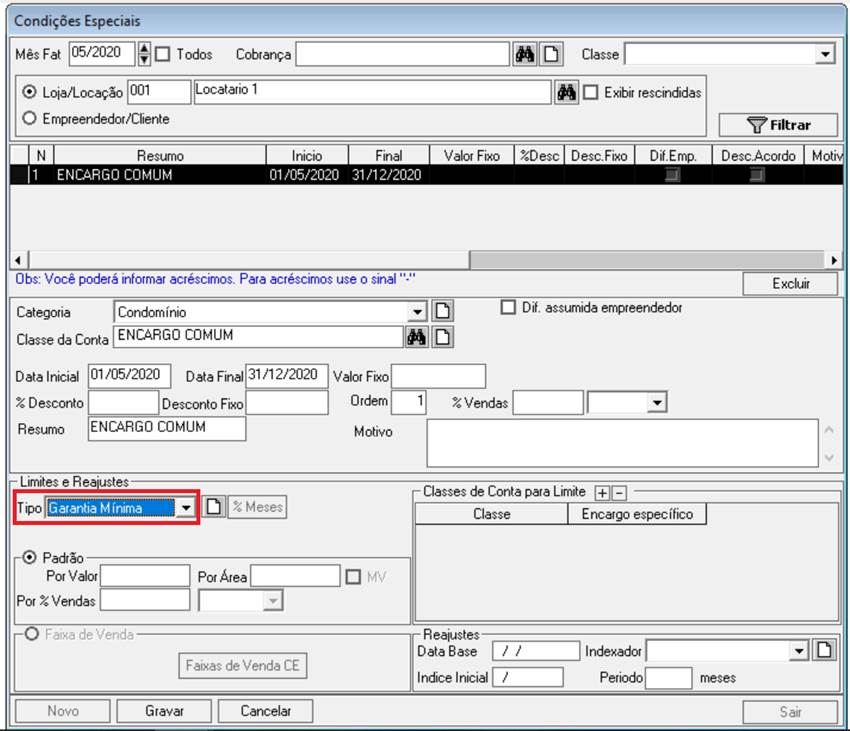Image resolution: width=850 pixels, height=731 pixels.
Task: Click the %Desc column header
Action: coord(539,156)
